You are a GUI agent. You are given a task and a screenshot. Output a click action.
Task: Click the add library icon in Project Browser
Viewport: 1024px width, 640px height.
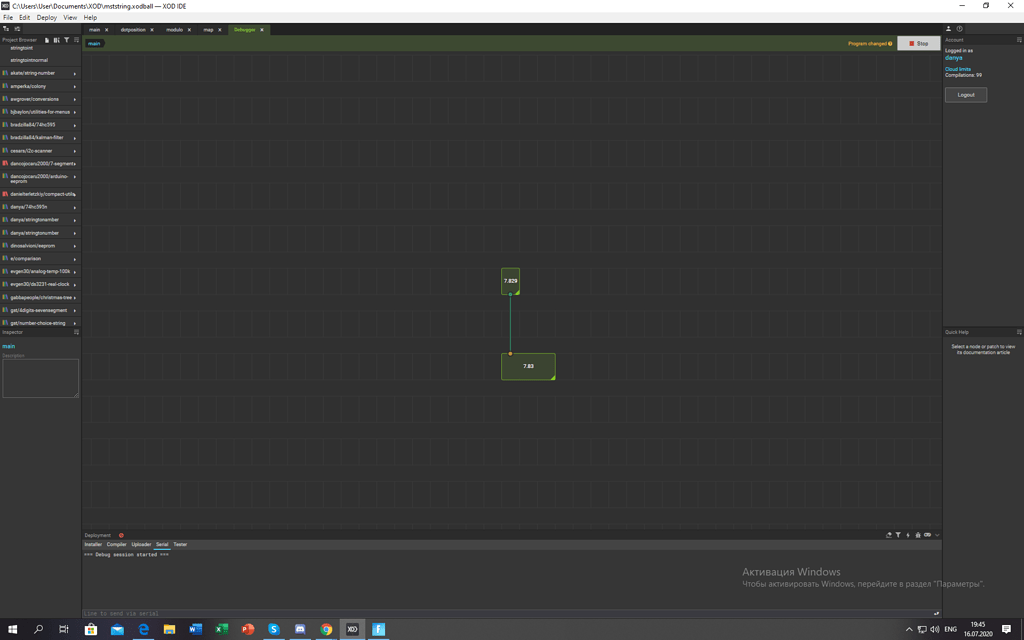click(56, 40)
